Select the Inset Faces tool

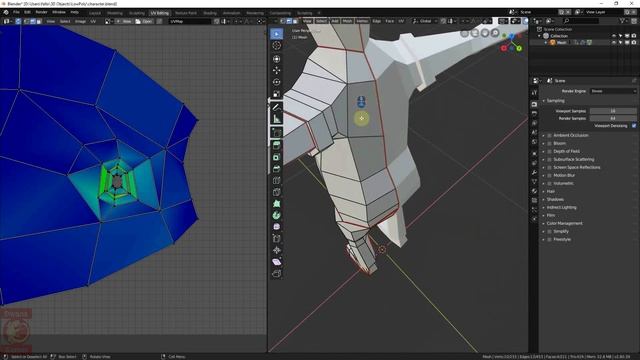[x=277, y=157]
